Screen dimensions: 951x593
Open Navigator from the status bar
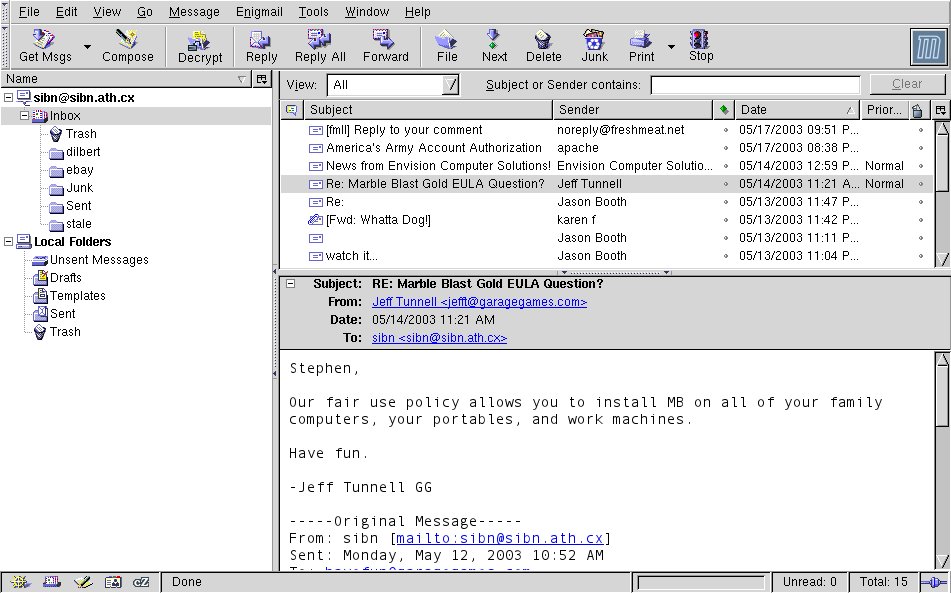coord(19,582)
